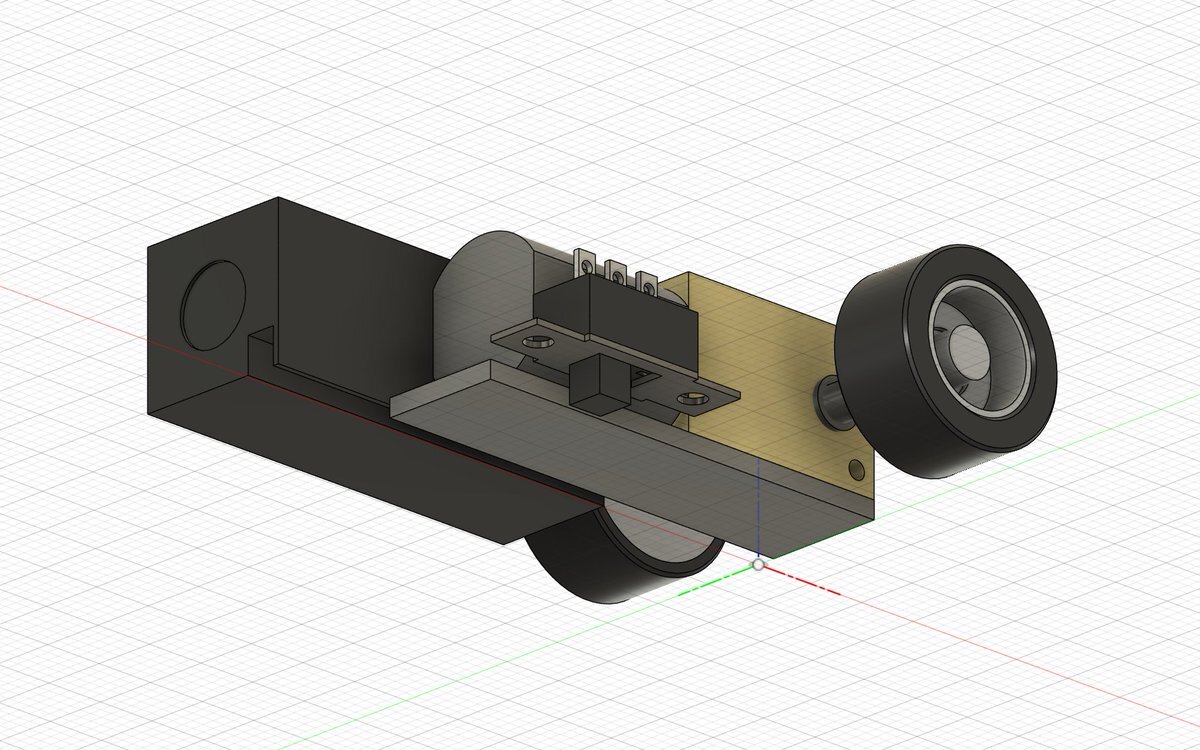1200x750 pixels.
Task: Pick the rightmost switch terminal pin
Action: (646, 285)
